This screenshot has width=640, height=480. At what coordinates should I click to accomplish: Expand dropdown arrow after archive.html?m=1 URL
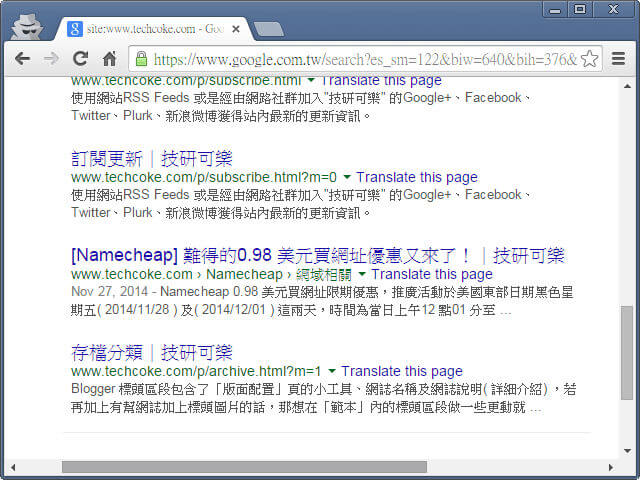click(x=332, y=371)
